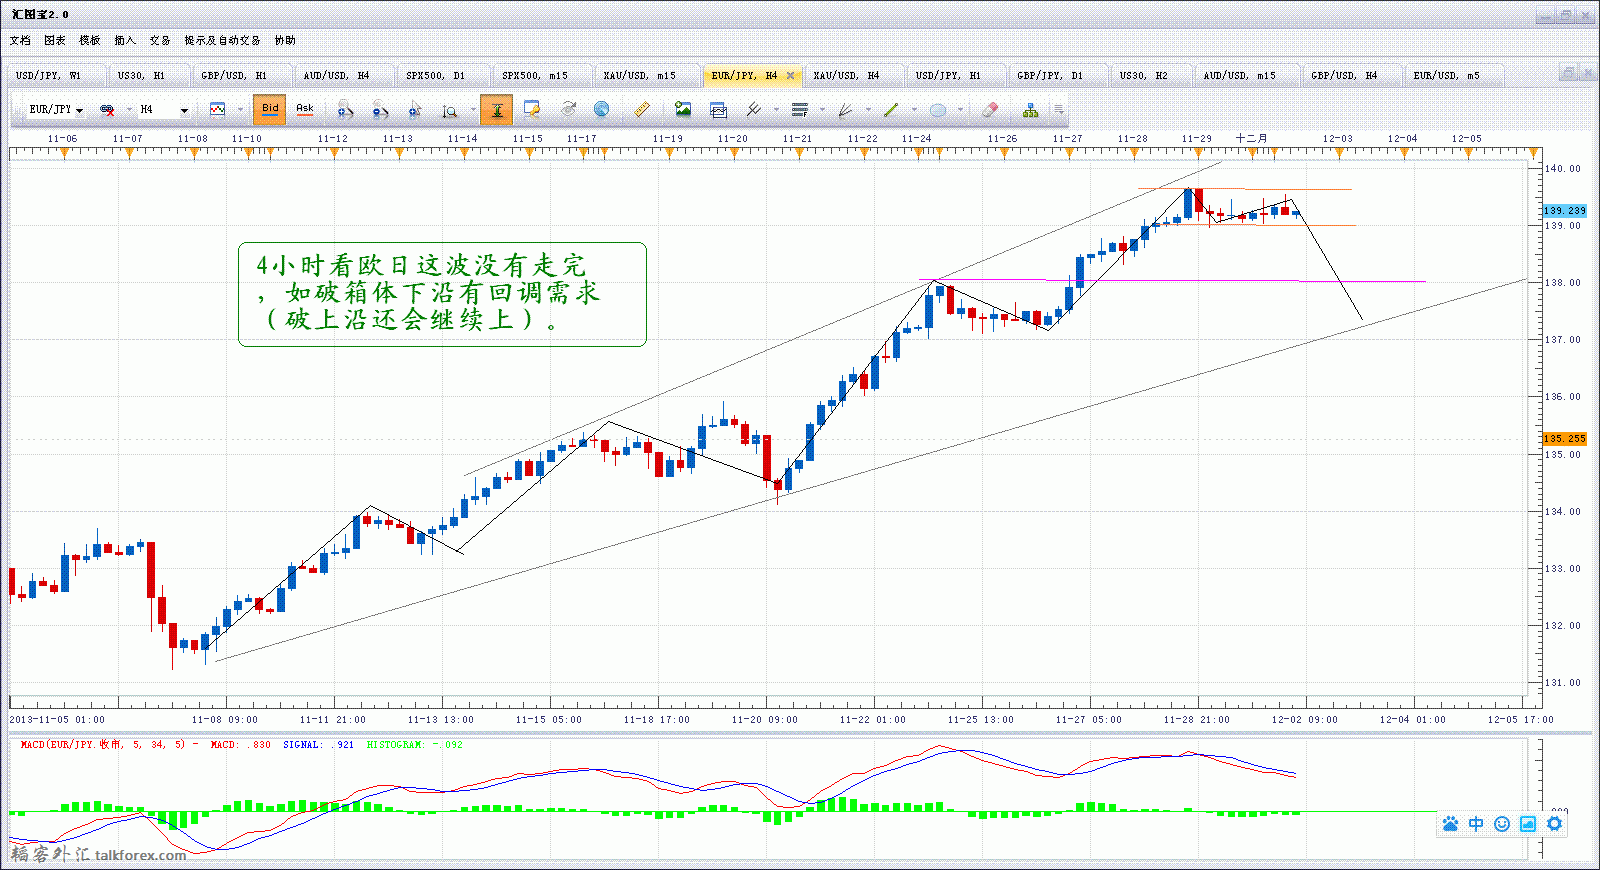The width and height of the screenshot is (1600, 870).
Task: Select the green trend line tool
Action: [891, 110]
